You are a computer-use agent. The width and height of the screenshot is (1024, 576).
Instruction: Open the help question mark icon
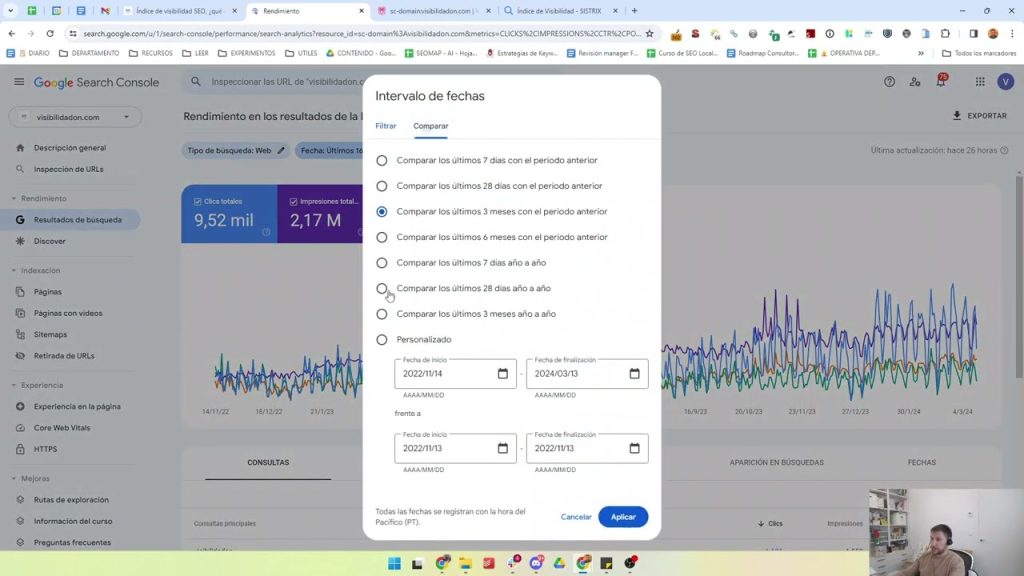[889, 82]
